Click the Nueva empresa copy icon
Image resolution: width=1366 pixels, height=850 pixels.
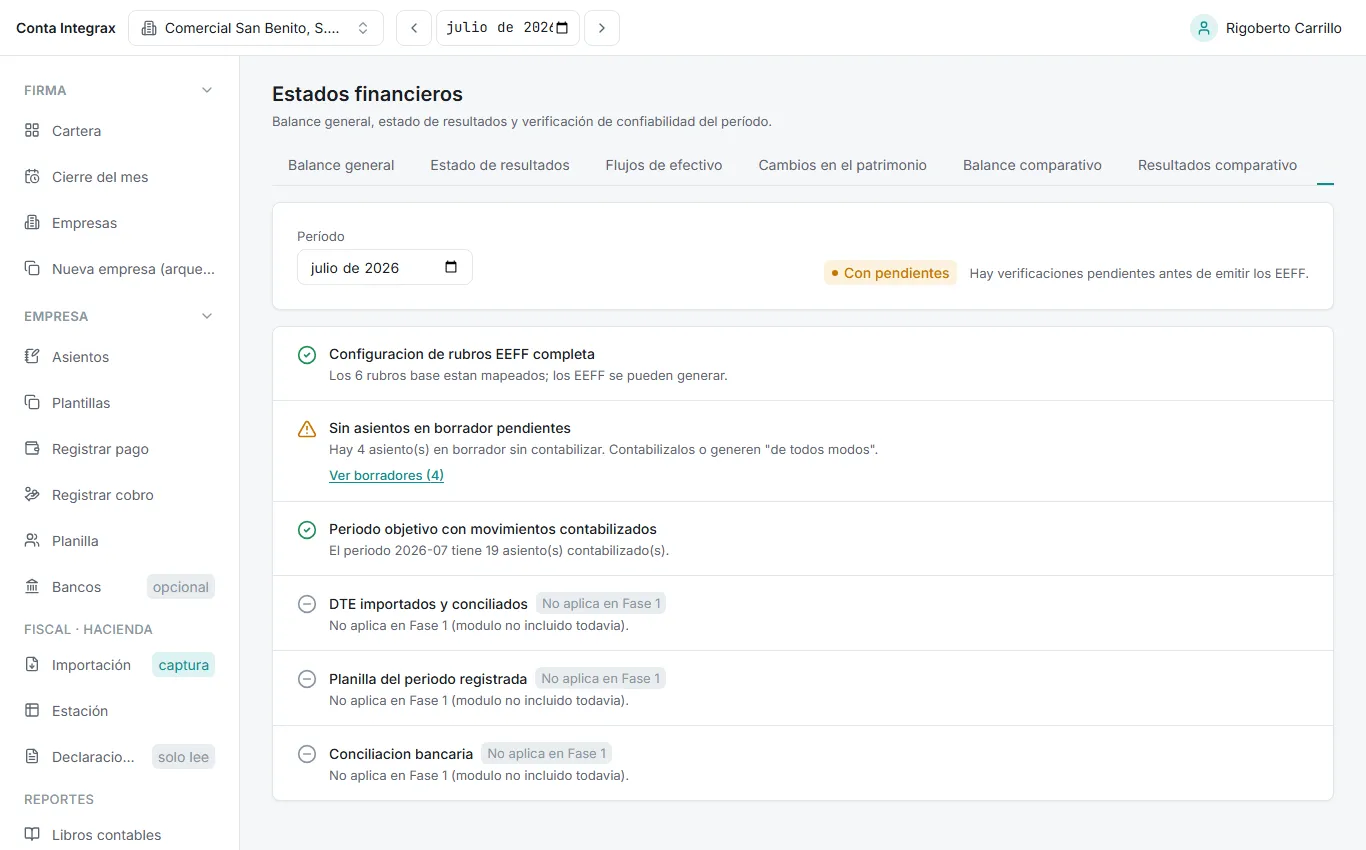pyautogui.click(x=32, y=269)
